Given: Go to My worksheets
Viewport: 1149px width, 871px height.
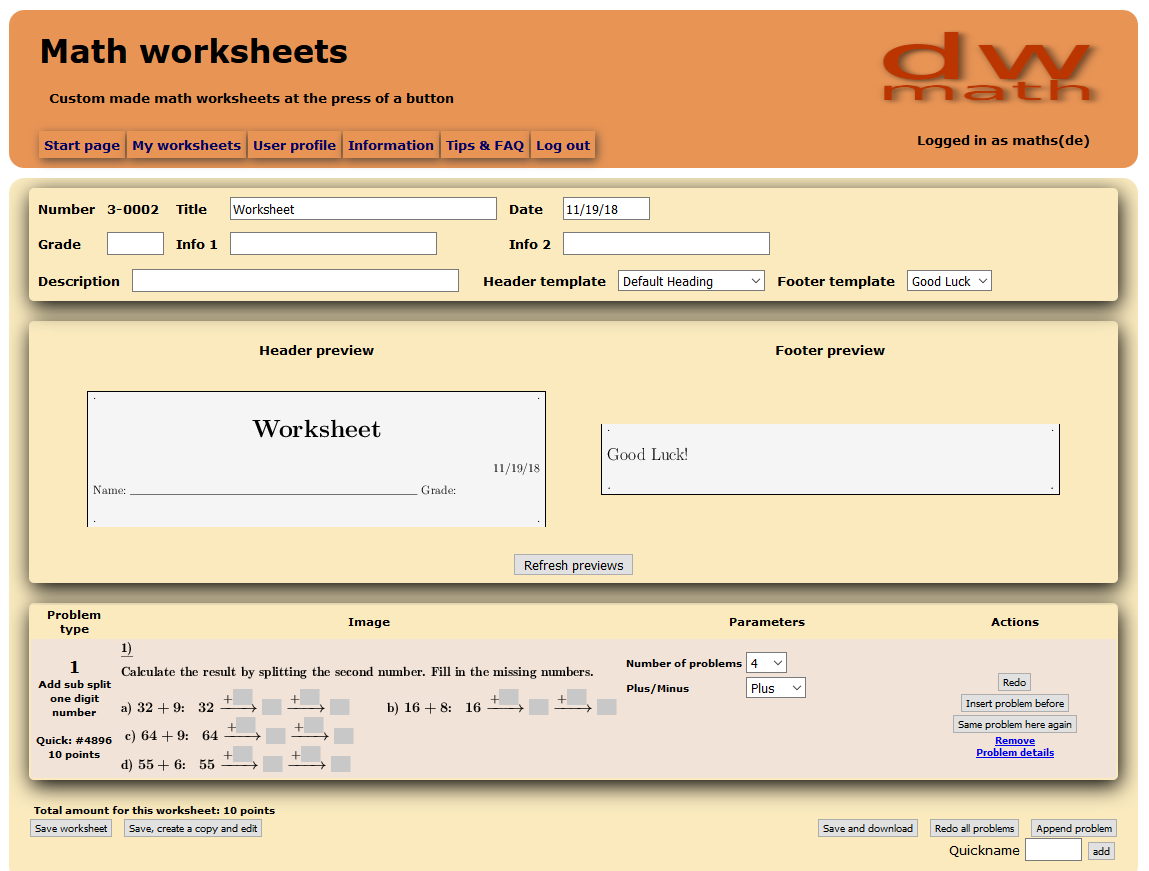Looking at the screenshot, I should pos(186,145).
